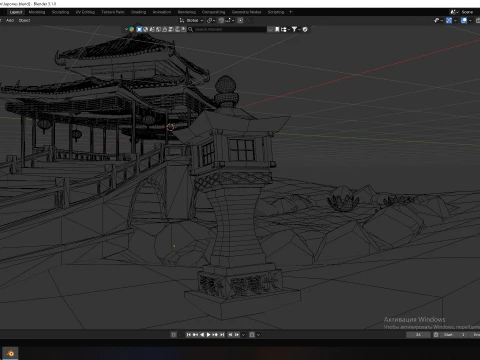Image resolution: width=480 pixels, height=360 pixels.
Task: Open the transform pivot point dropdown
Action: coord(211,20)
